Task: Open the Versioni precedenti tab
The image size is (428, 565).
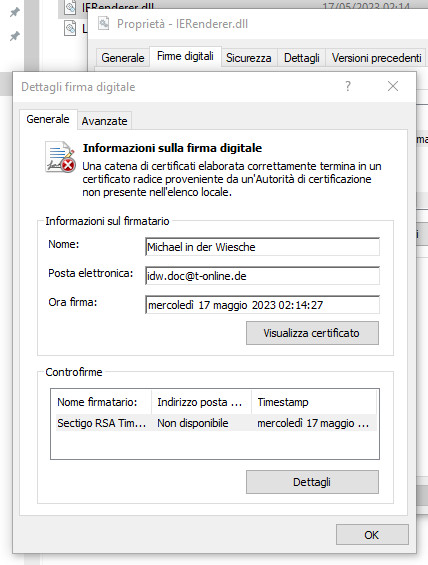Action: point(376,58)
